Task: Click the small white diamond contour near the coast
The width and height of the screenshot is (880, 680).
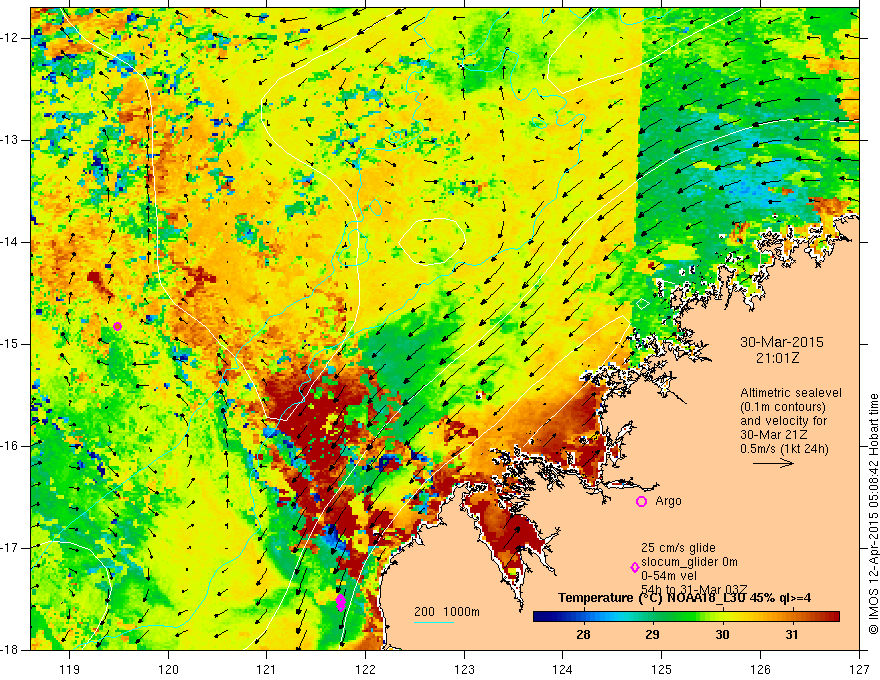Action: click(x=643, y=304)
